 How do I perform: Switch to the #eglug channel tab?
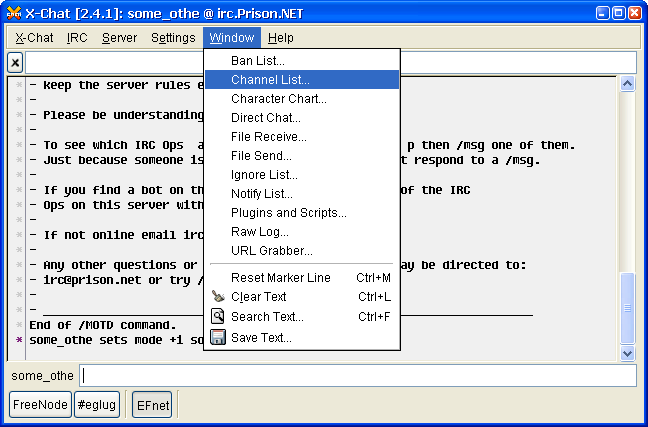point(97,404)
